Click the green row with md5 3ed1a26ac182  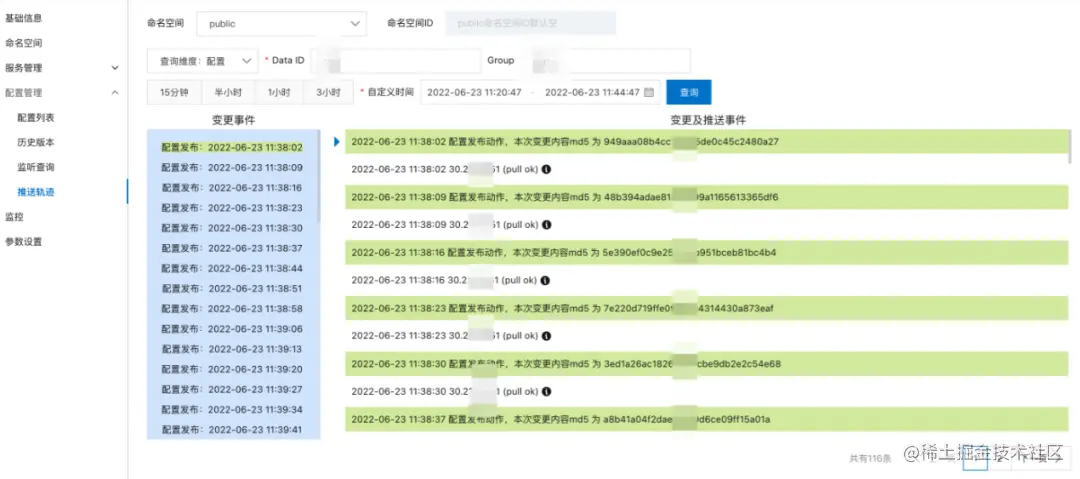click(x=707, y=363)
